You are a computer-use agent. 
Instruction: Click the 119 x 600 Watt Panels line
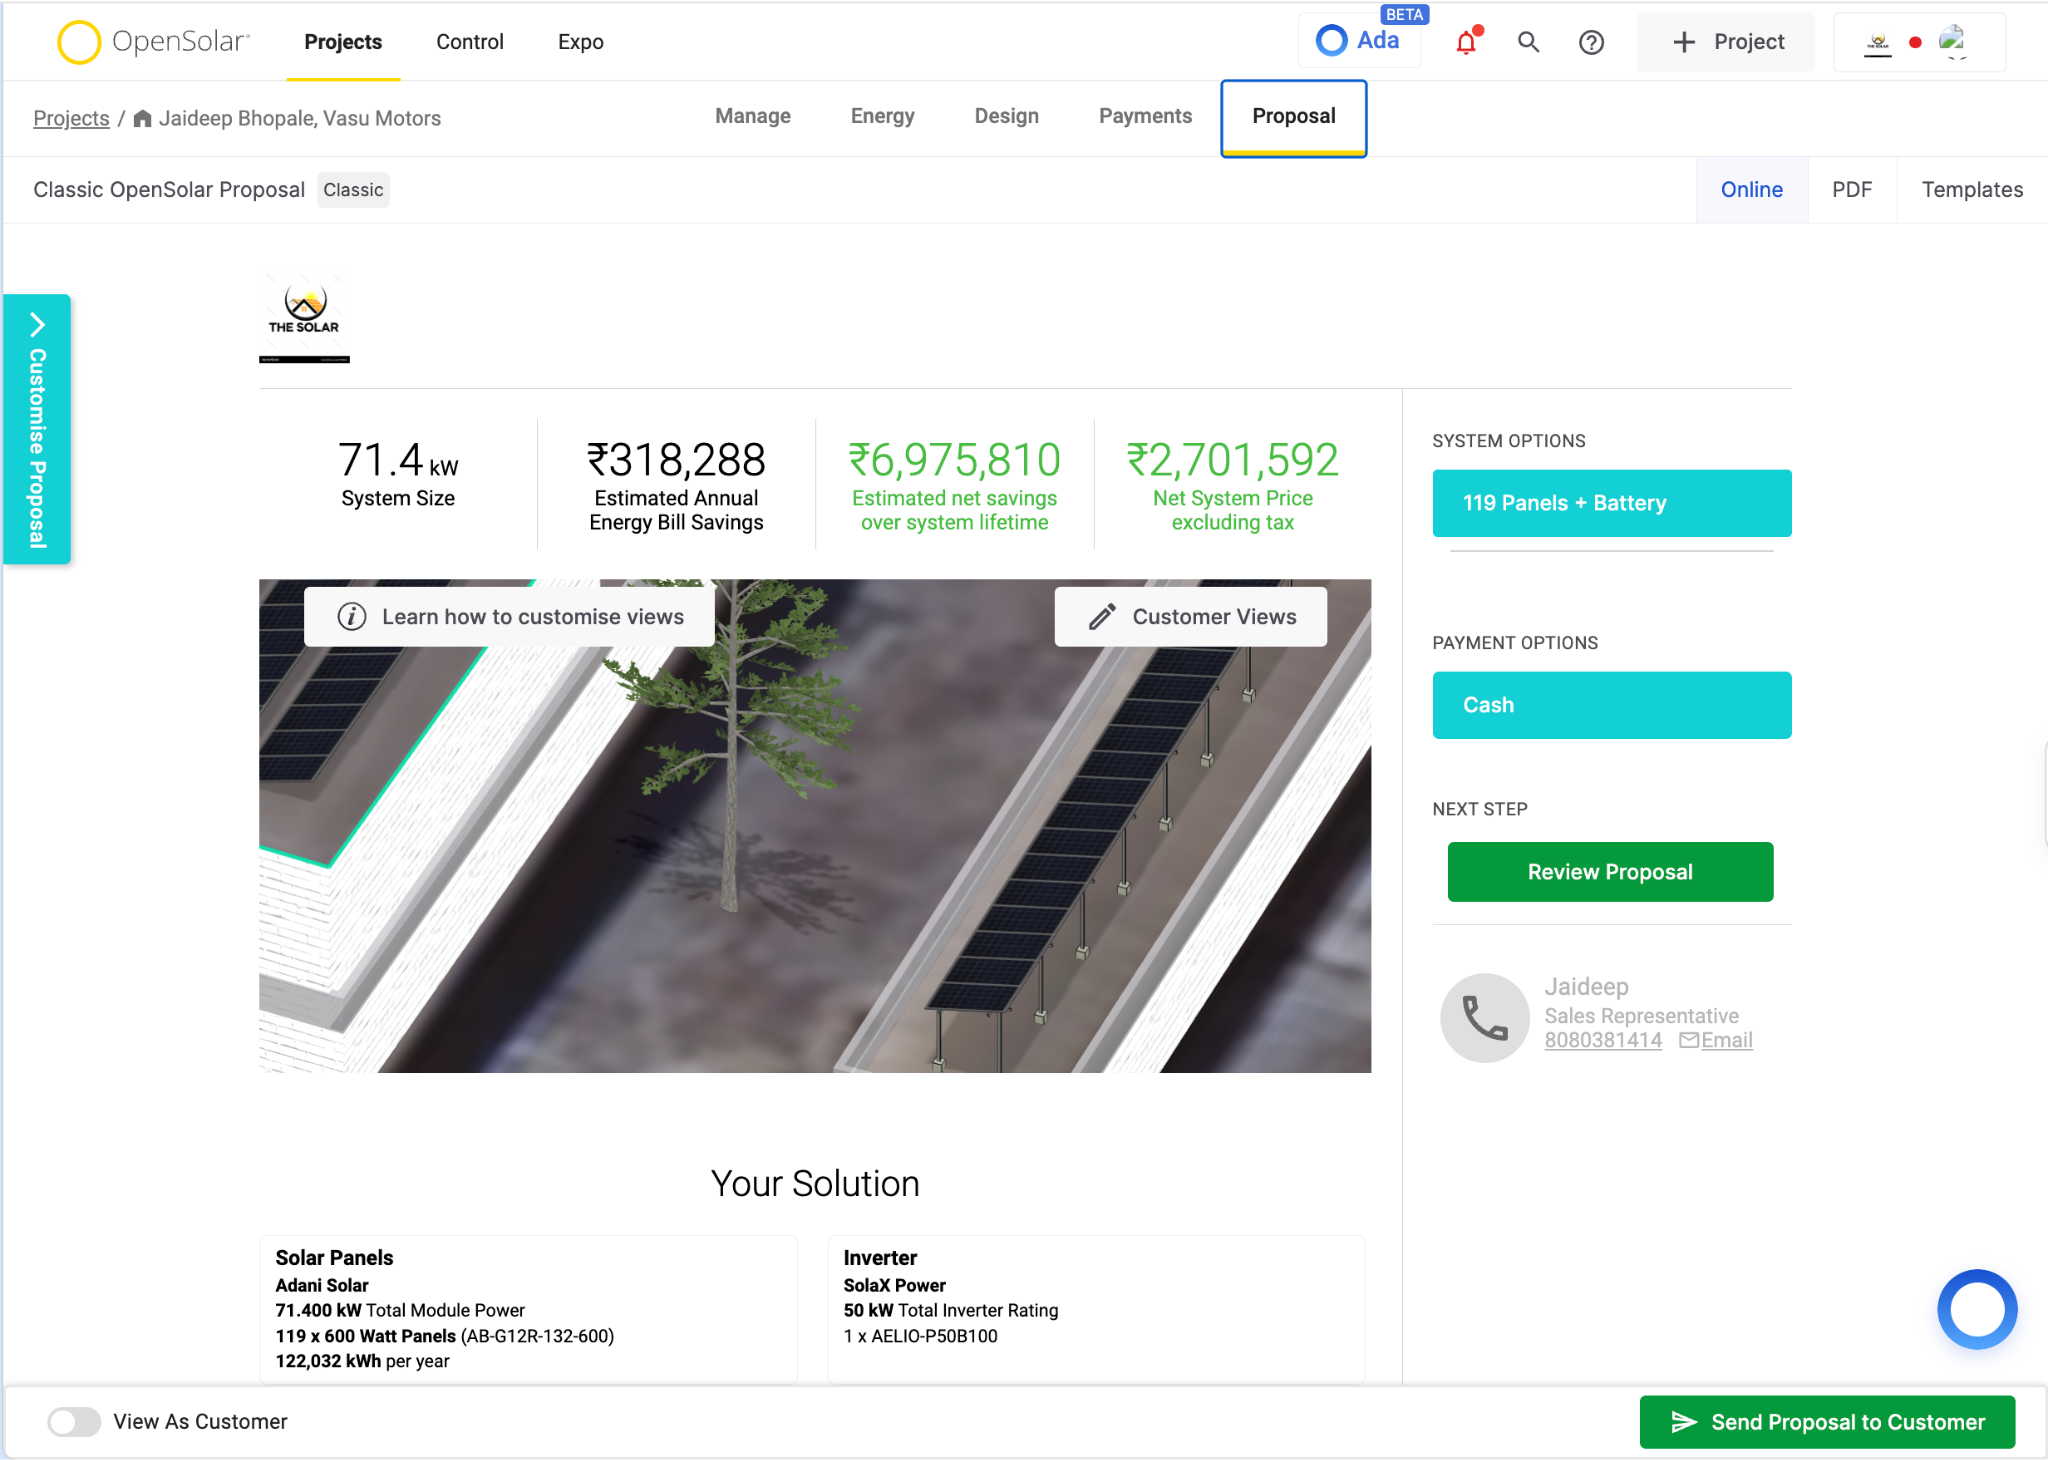point(445,1336)
